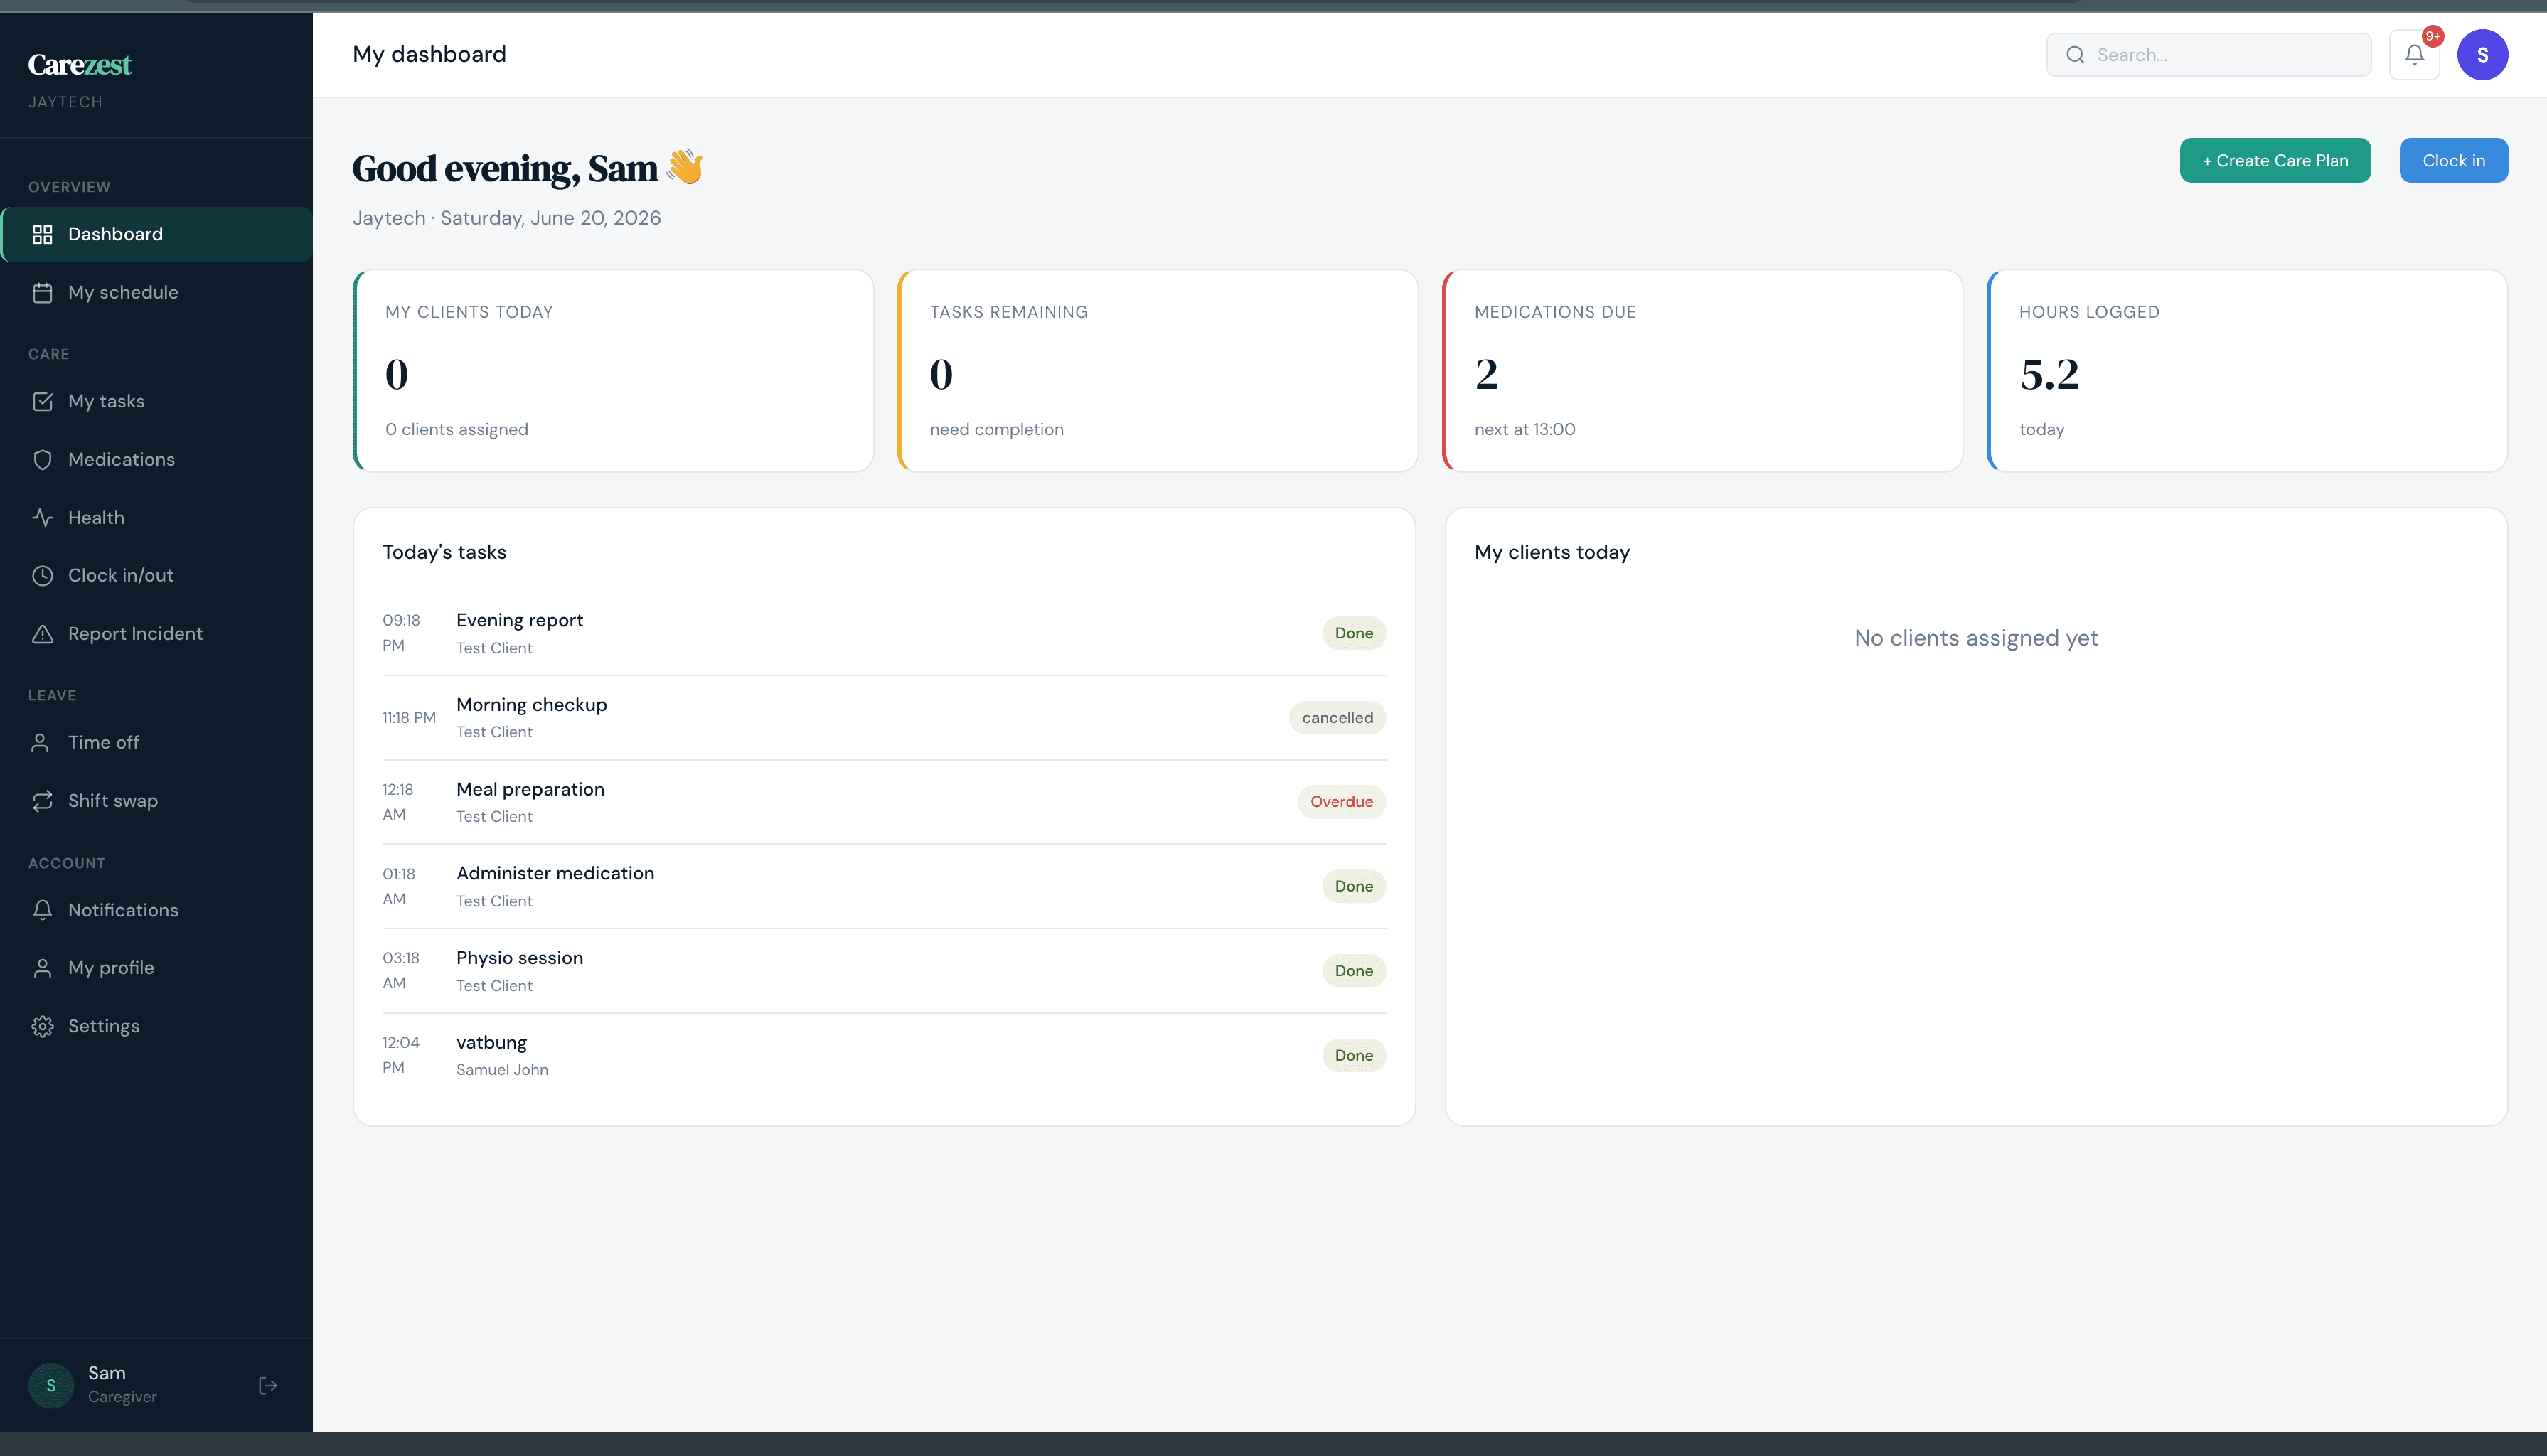Click the Tasks Remaining card
Screen dimensions: 2547x1456
point(1158,370)
